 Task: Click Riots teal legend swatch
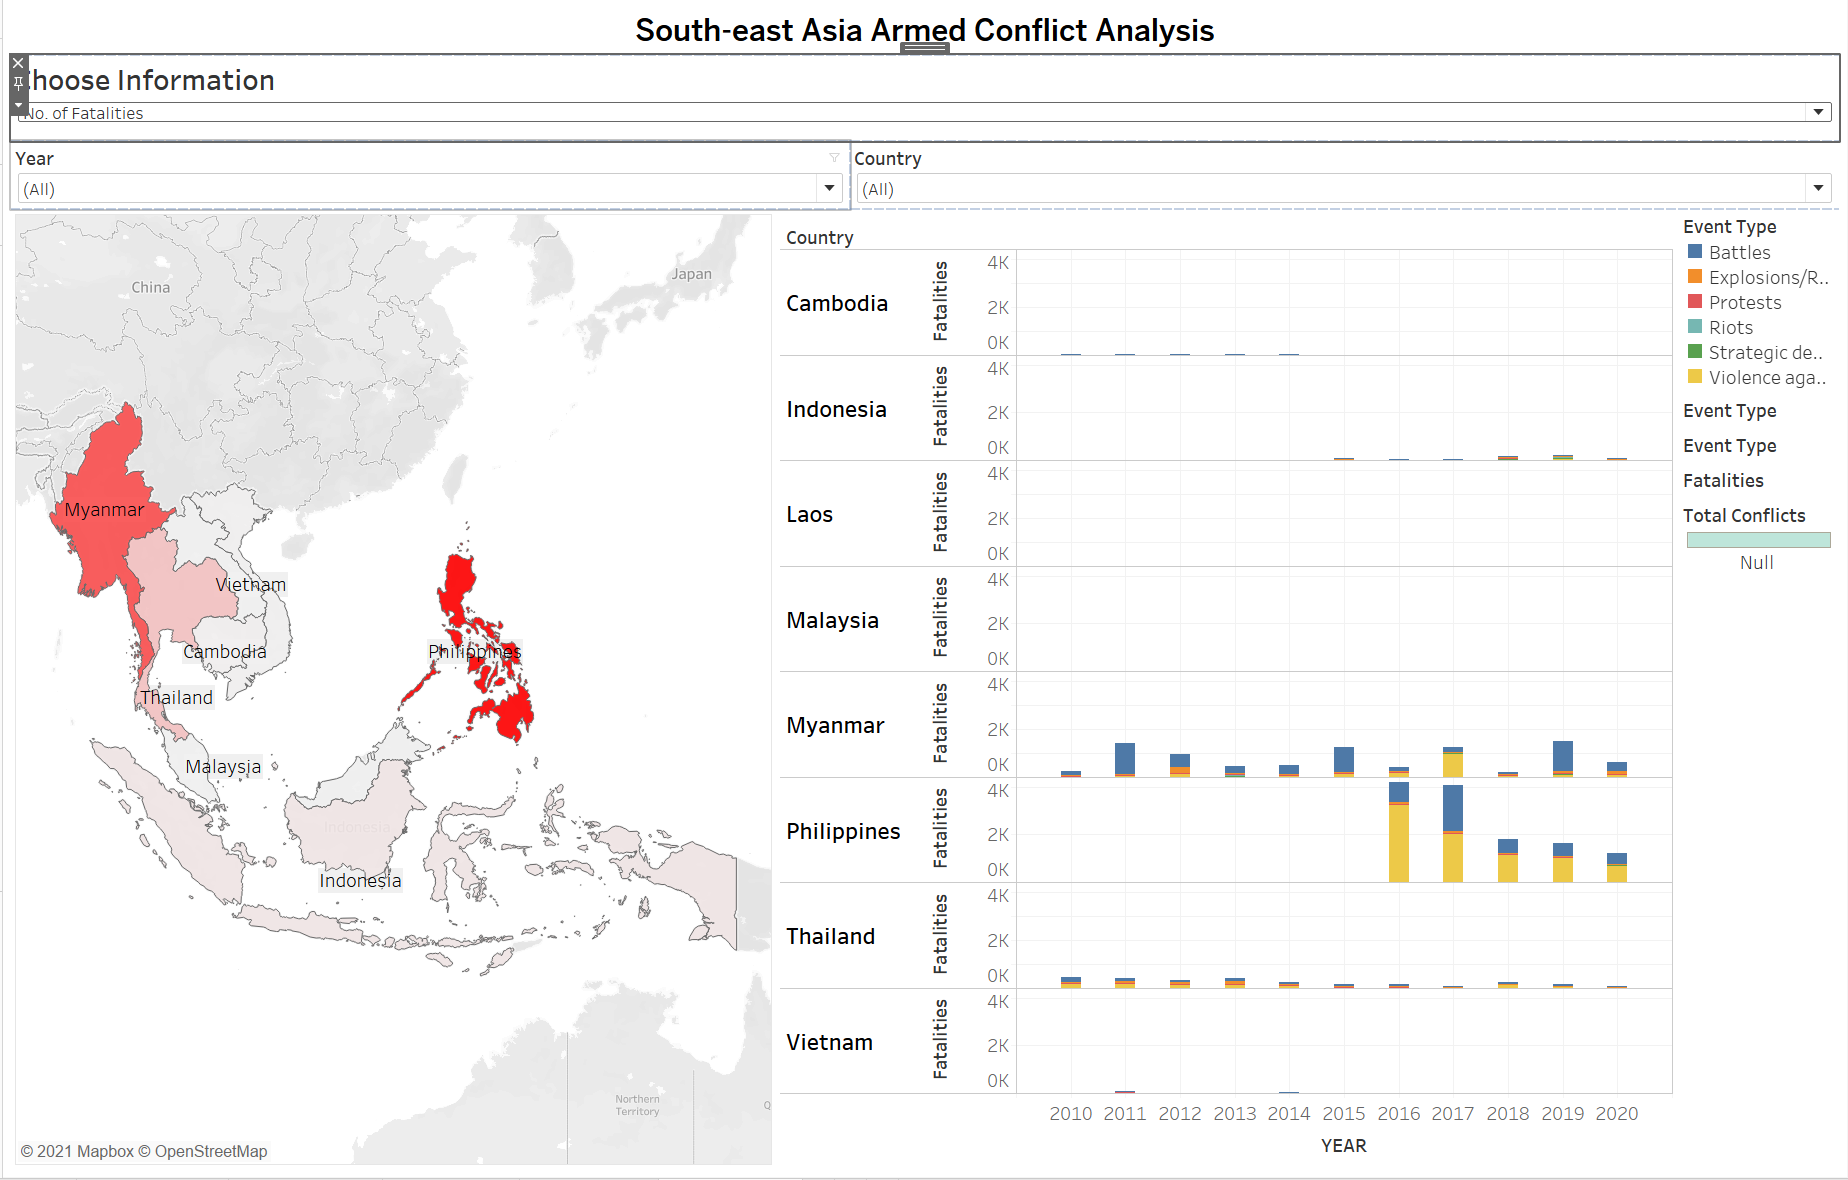coord(1695,327)
